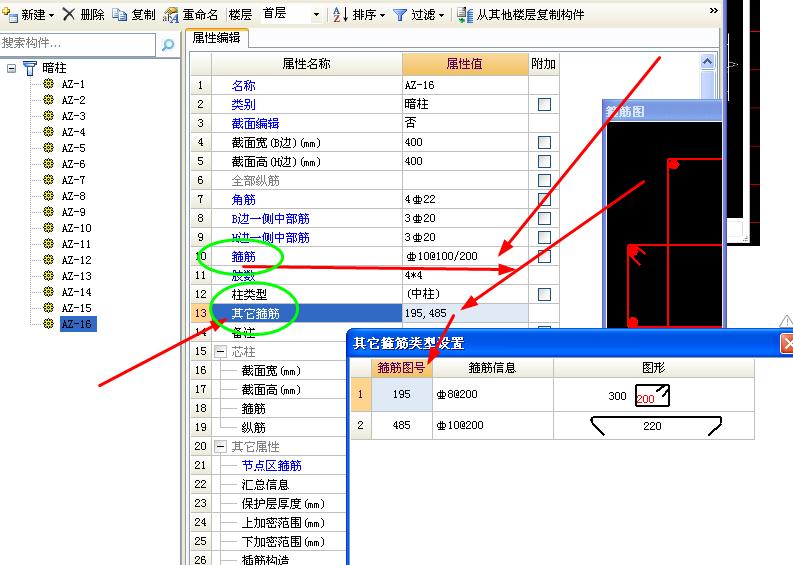Image resolution: width=793 pixels, height=565 pixels.
Task: Click the AZ-16 name value cell
Action: pos(465,85)
